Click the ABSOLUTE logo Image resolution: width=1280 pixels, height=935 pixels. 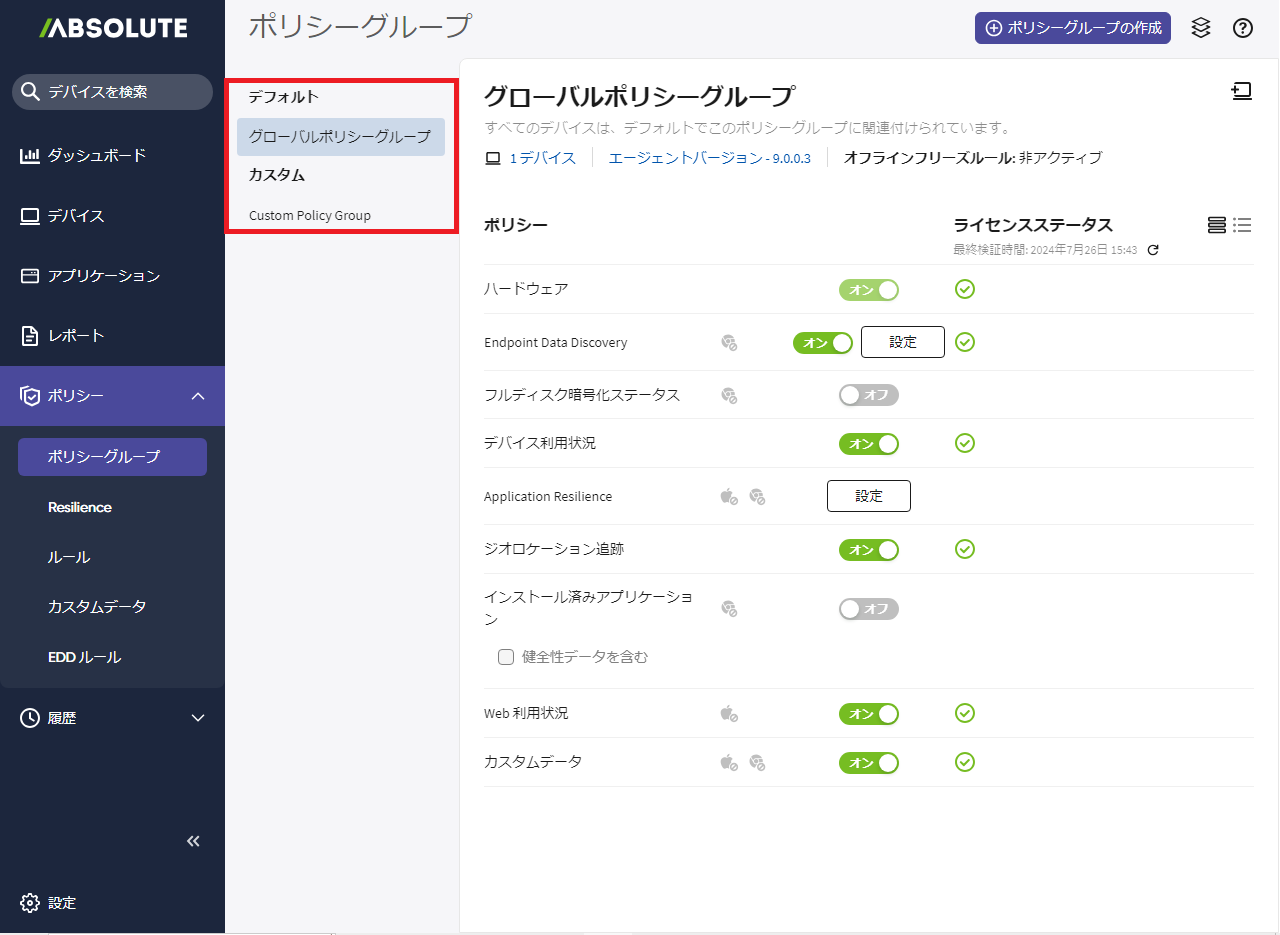[x=113, y=27]
